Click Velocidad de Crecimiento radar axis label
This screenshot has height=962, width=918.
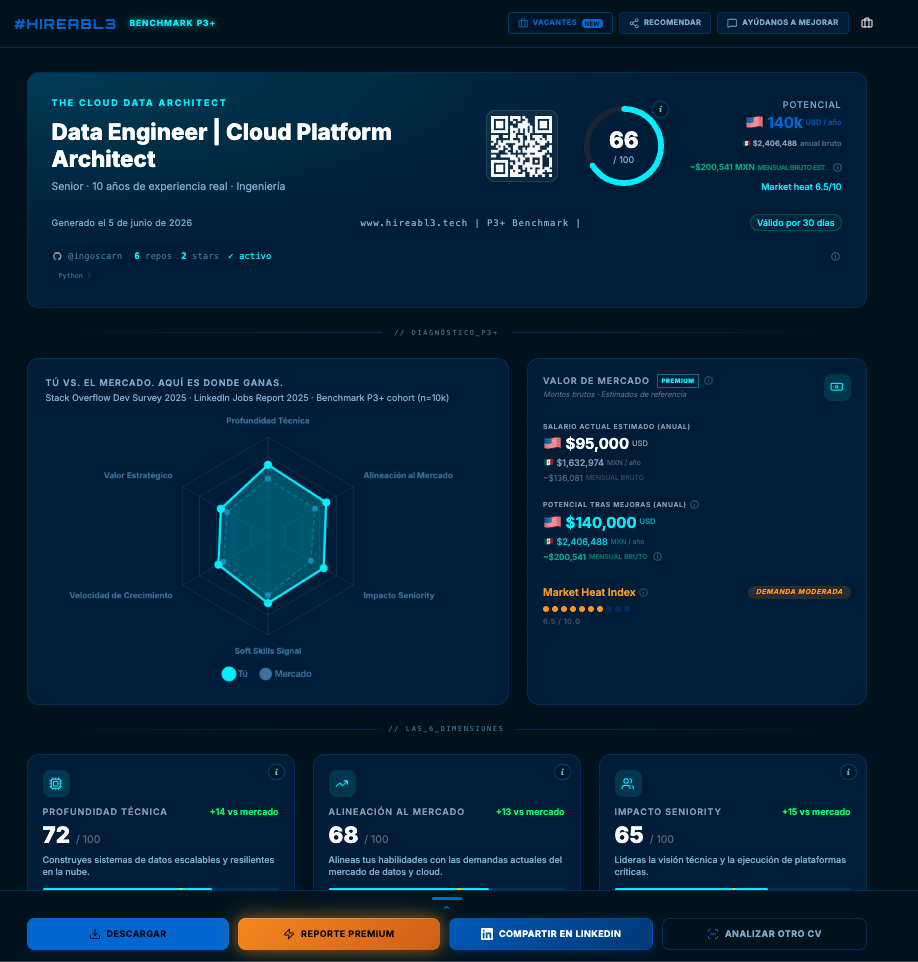(x=121, y=595)
